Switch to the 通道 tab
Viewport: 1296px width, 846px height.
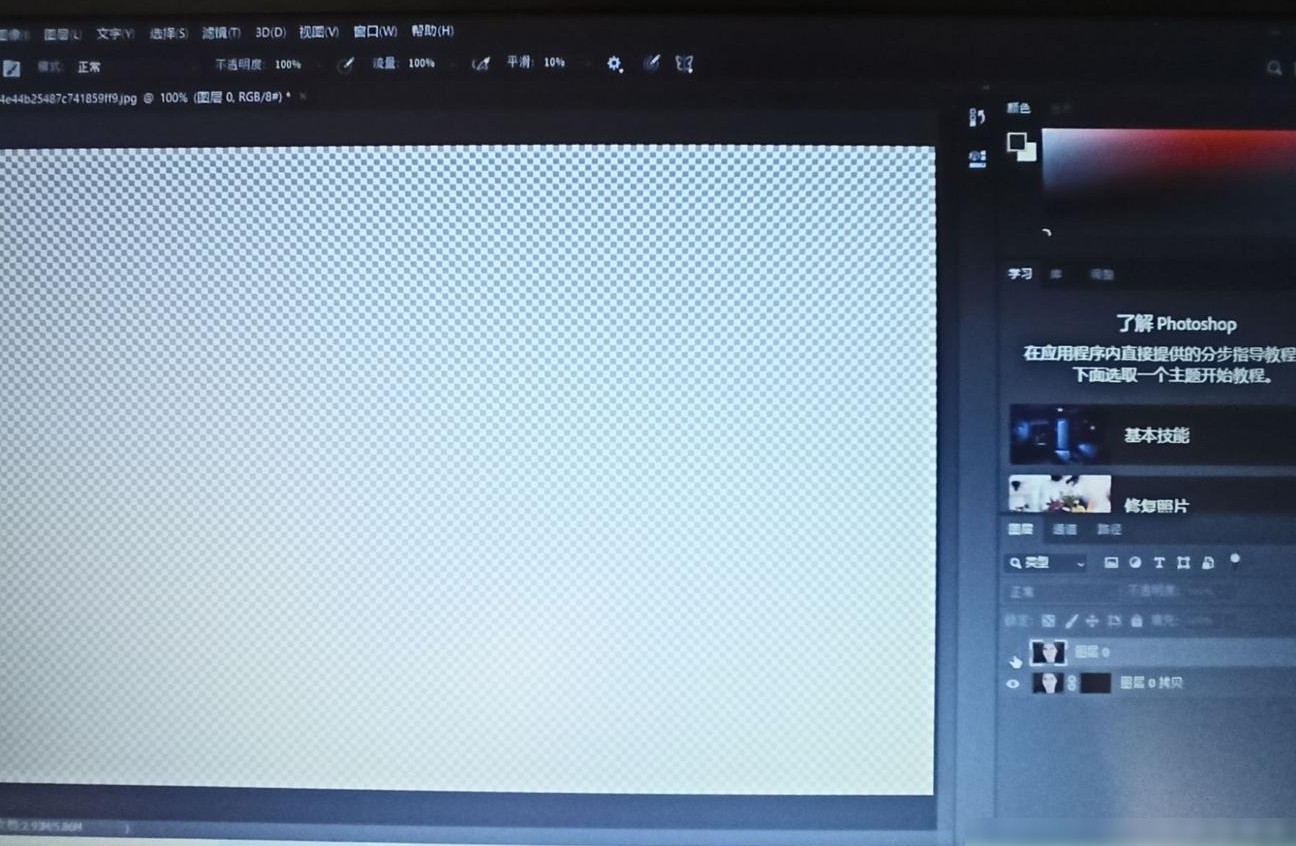click(1065, 529)
